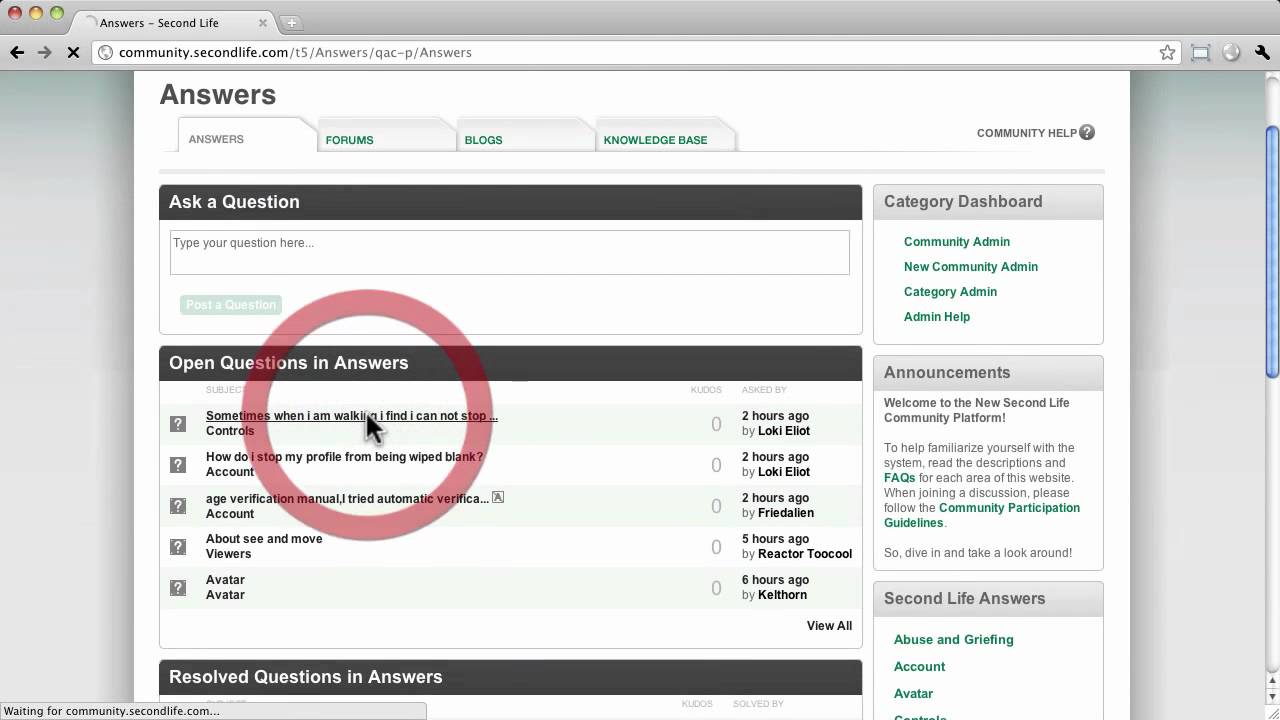Open the Avatar category in Second Life Answers
Viewport: 1280px width, 720px height.
913,693
